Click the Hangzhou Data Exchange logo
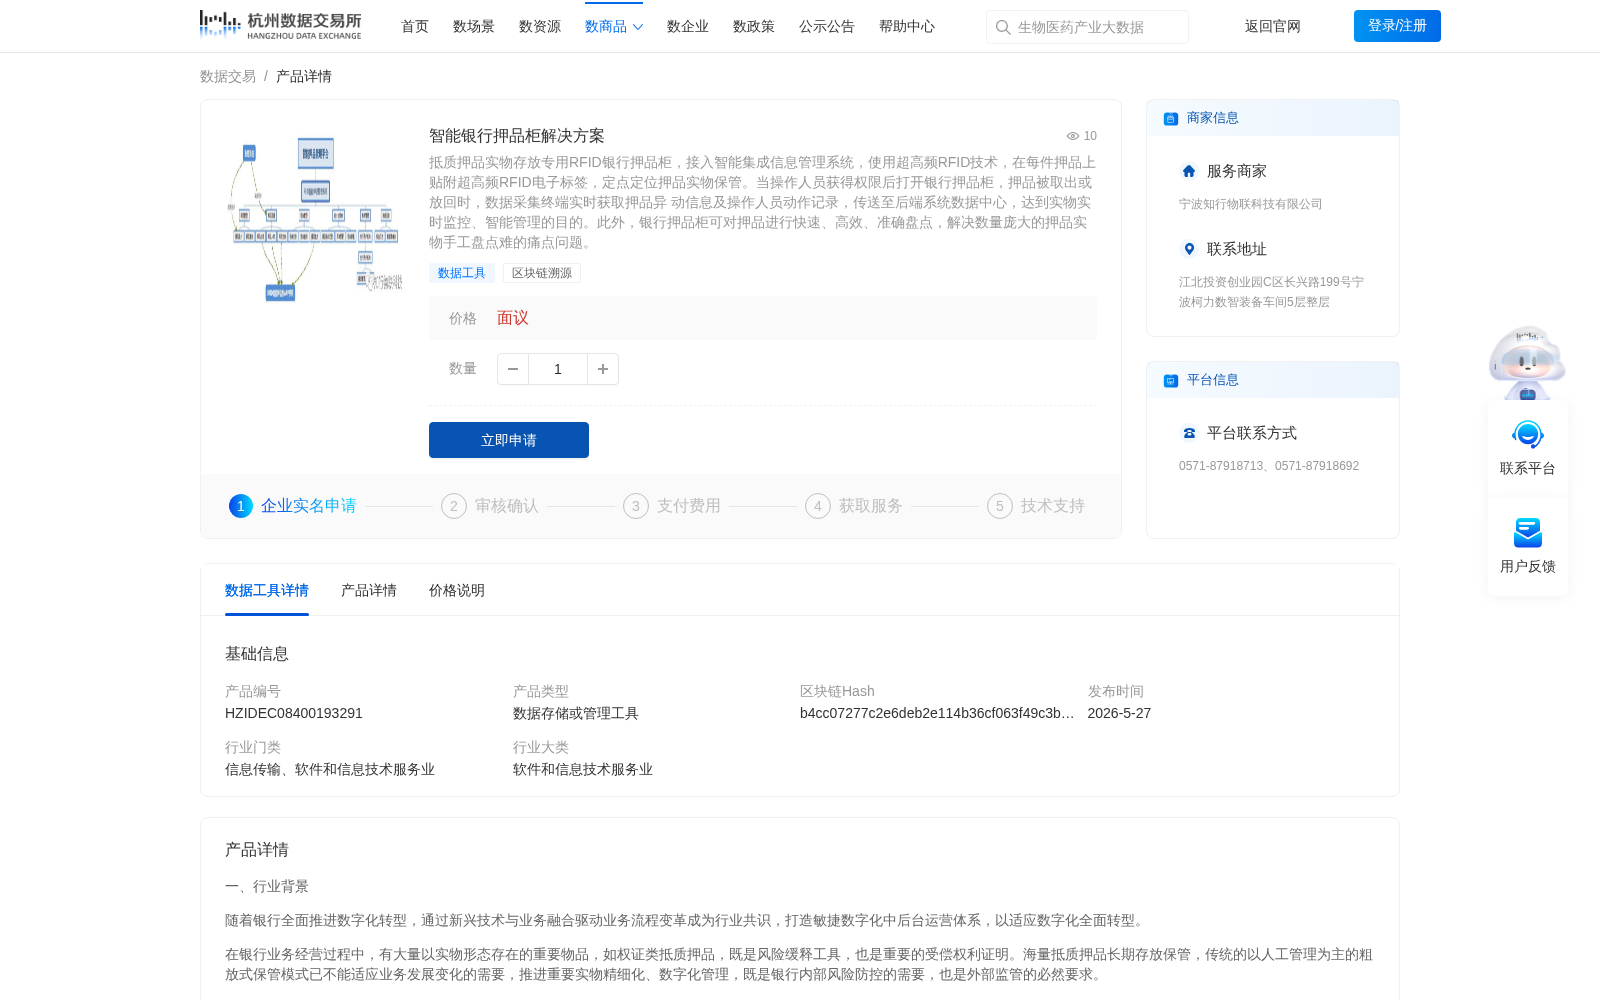 pos(280,25)
